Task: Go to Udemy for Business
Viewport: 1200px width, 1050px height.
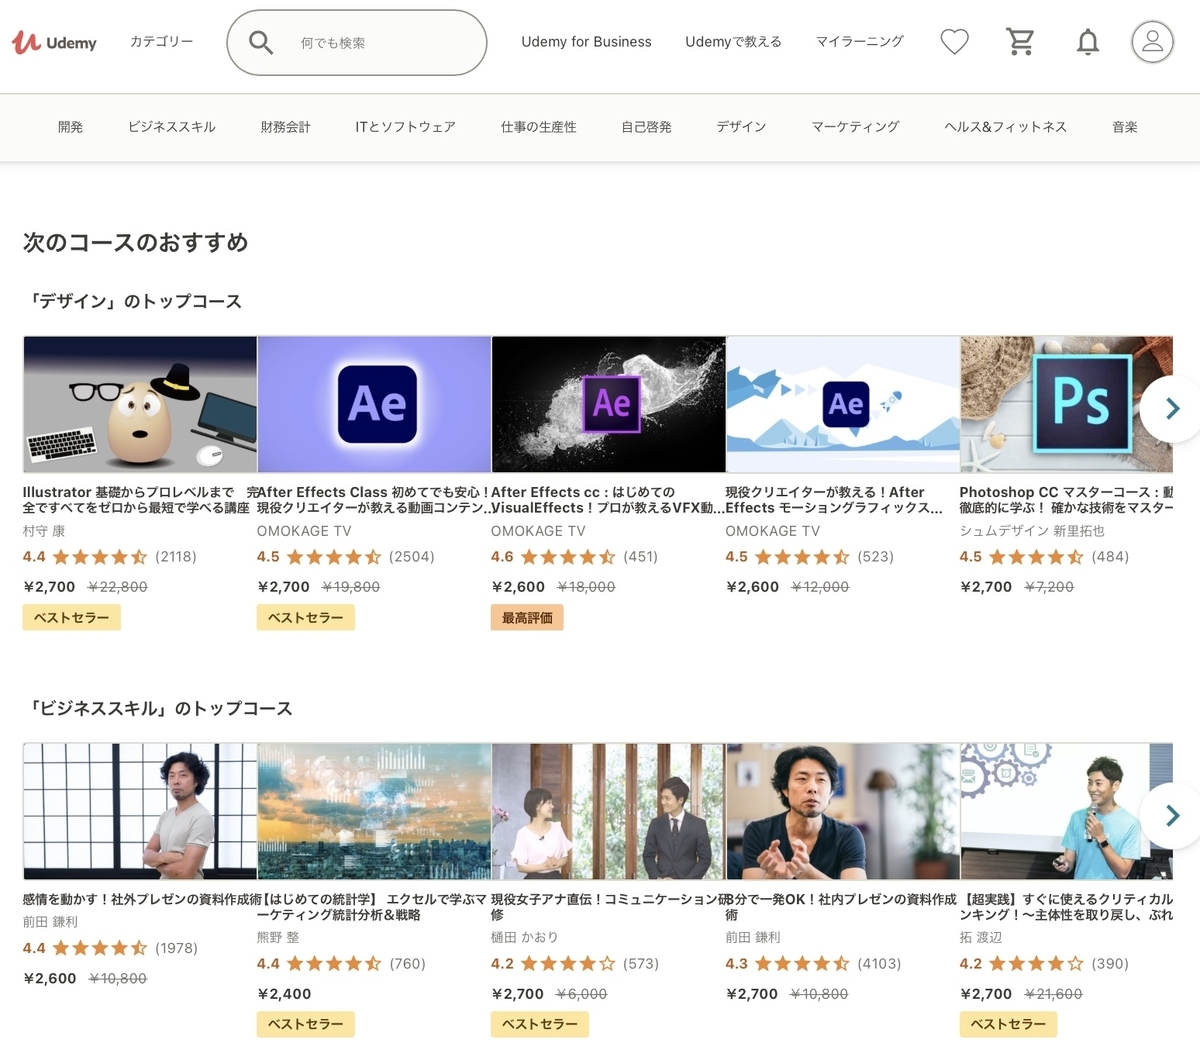Action: [586, 42]
